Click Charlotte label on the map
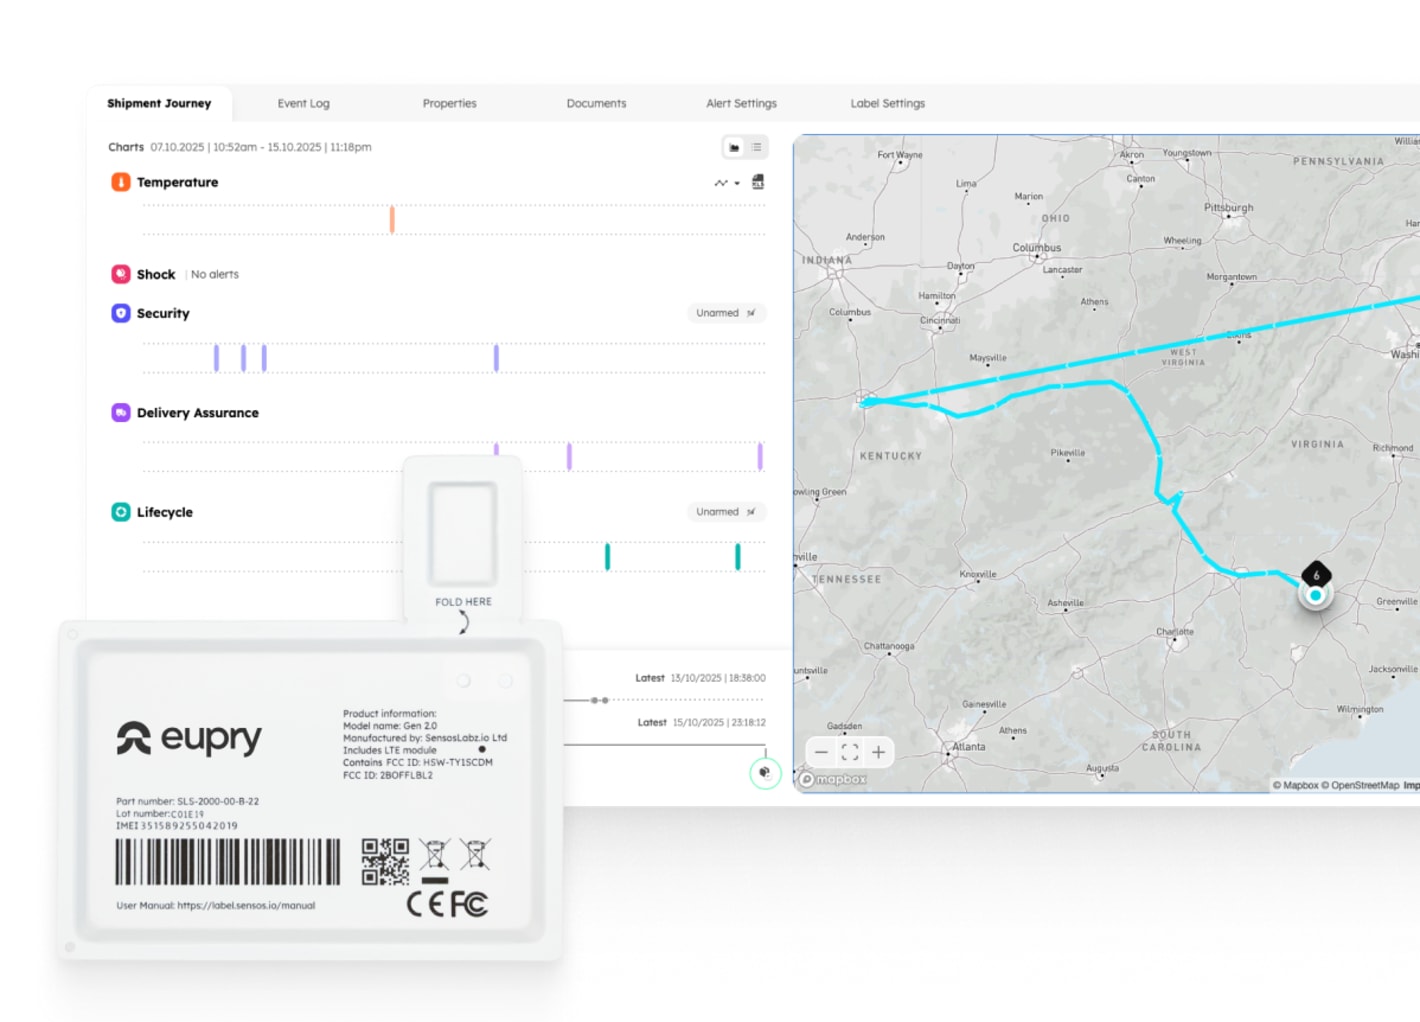The width and height of the screenshot is (1420, 1022). tap(1175, 631)
